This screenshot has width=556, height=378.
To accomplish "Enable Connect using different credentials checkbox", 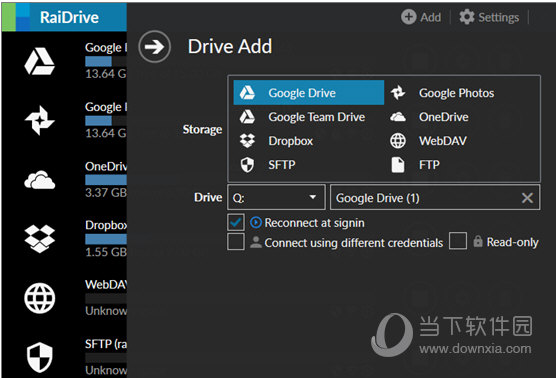I will point(236,241).
